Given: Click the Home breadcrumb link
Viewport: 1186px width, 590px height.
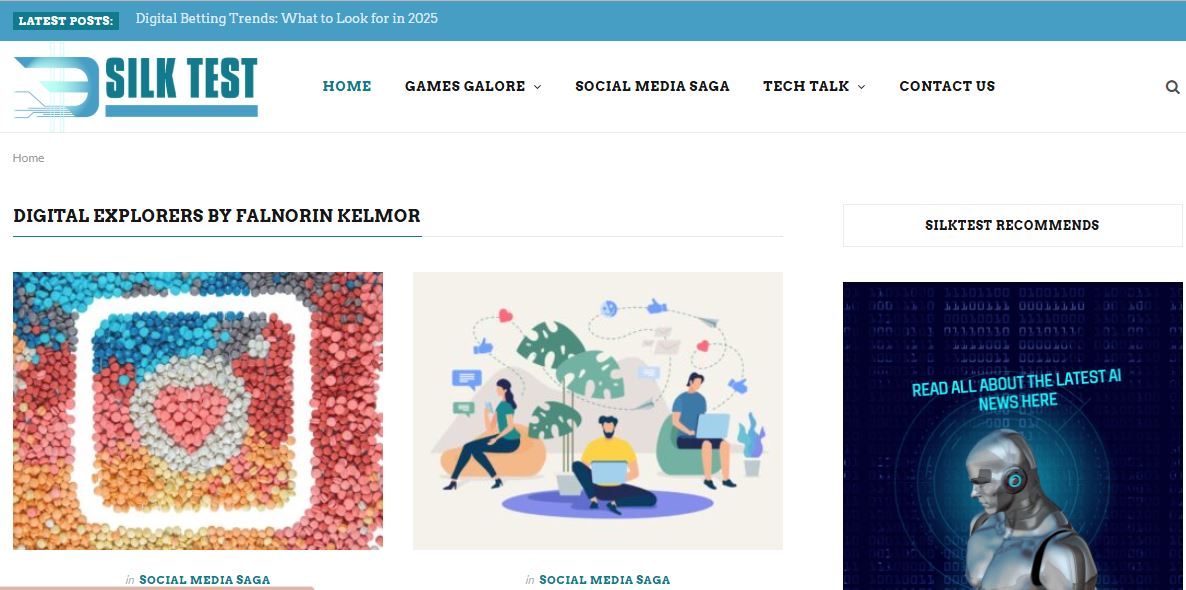Looking at the screenshot, I should pos(29,158).
